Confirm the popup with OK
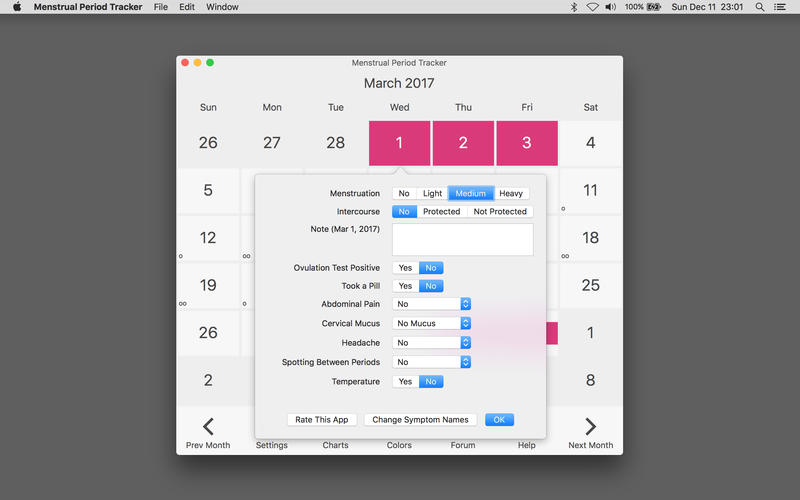800x500 pixels. (499, 420)
